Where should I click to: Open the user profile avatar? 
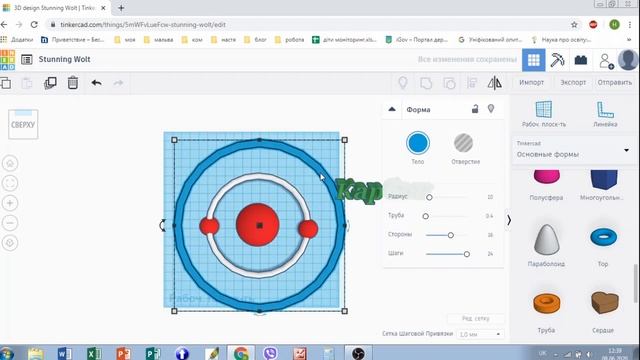(x=628, y=60)
